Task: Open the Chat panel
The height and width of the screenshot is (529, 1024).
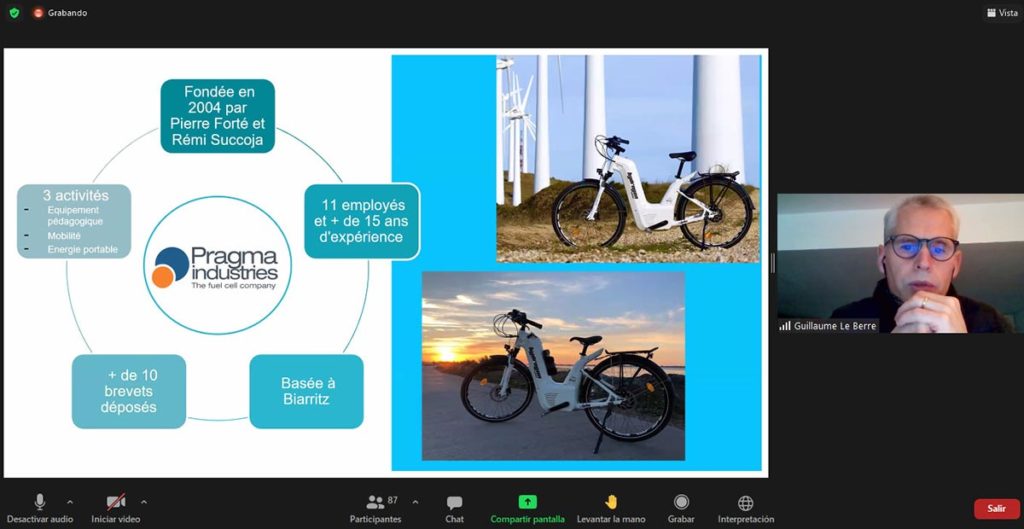Action: [x=454, y=502]
